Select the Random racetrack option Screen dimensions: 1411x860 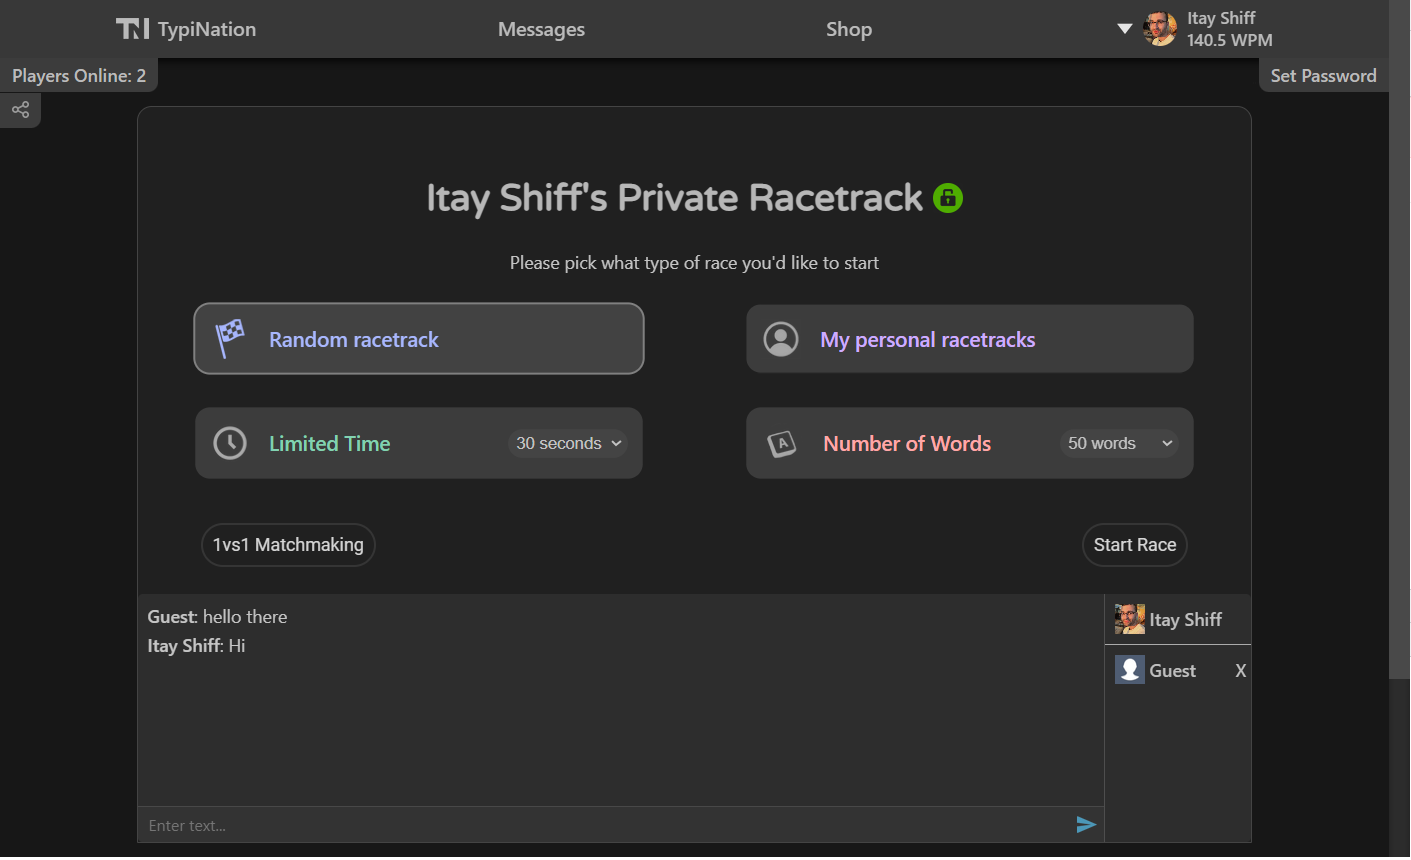(419, 339)
